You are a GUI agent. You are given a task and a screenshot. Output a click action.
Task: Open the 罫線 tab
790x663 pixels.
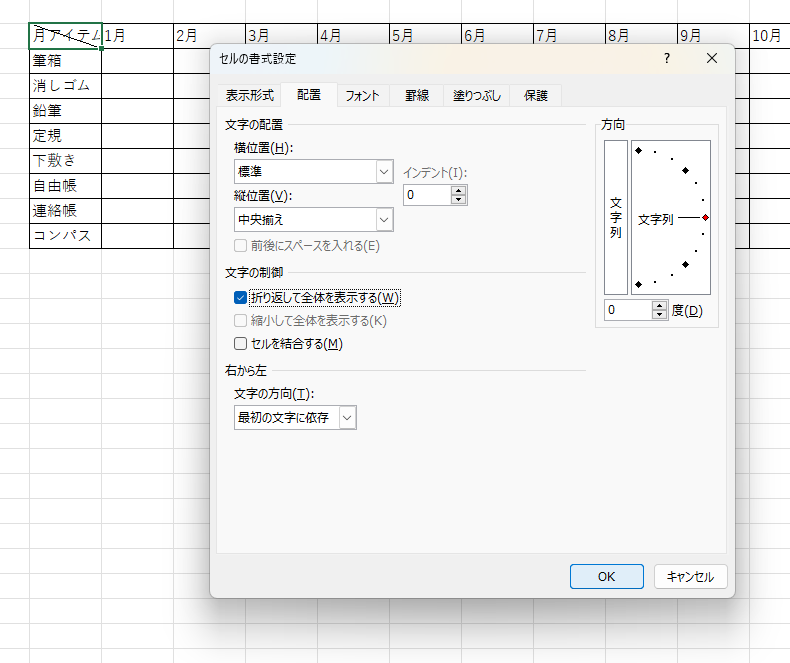tap(417, 96)
